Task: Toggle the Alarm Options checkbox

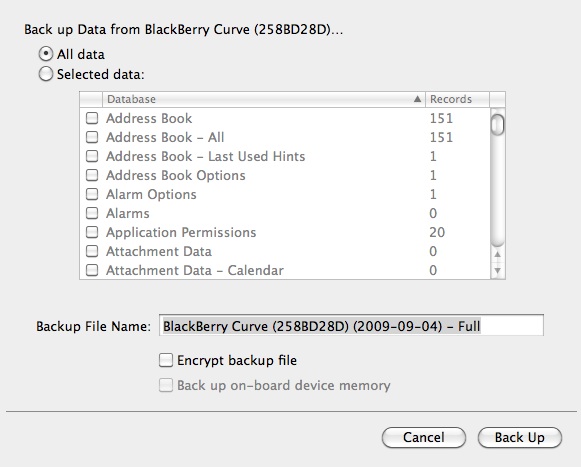Action: point(92,194)
